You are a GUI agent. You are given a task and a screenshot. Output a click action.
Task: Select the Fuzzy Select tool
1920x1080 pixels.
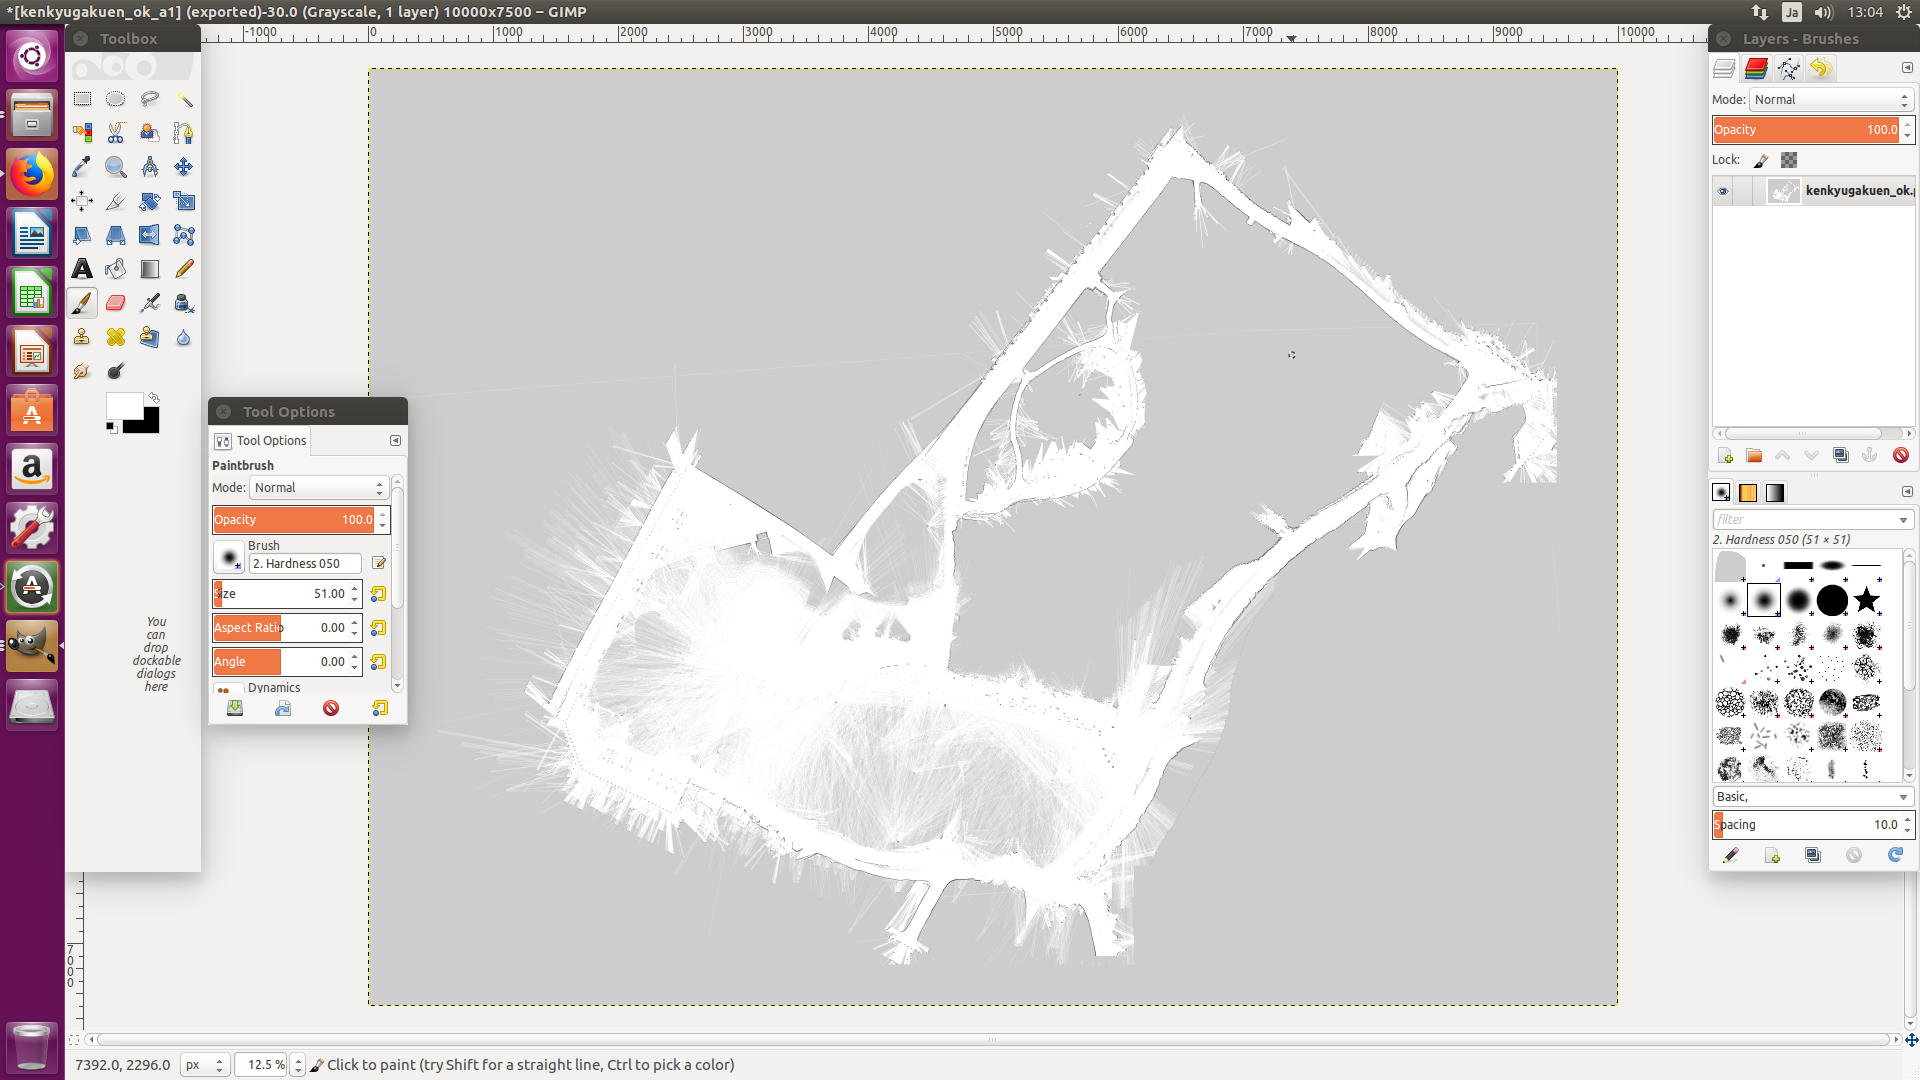(184, 99)
